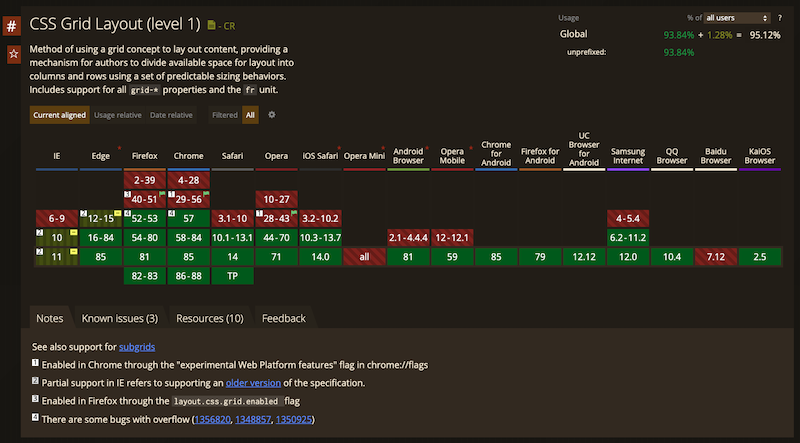Click the CR spec status document icon
This screenshot has width=800, height=443.
click(211, 25)
